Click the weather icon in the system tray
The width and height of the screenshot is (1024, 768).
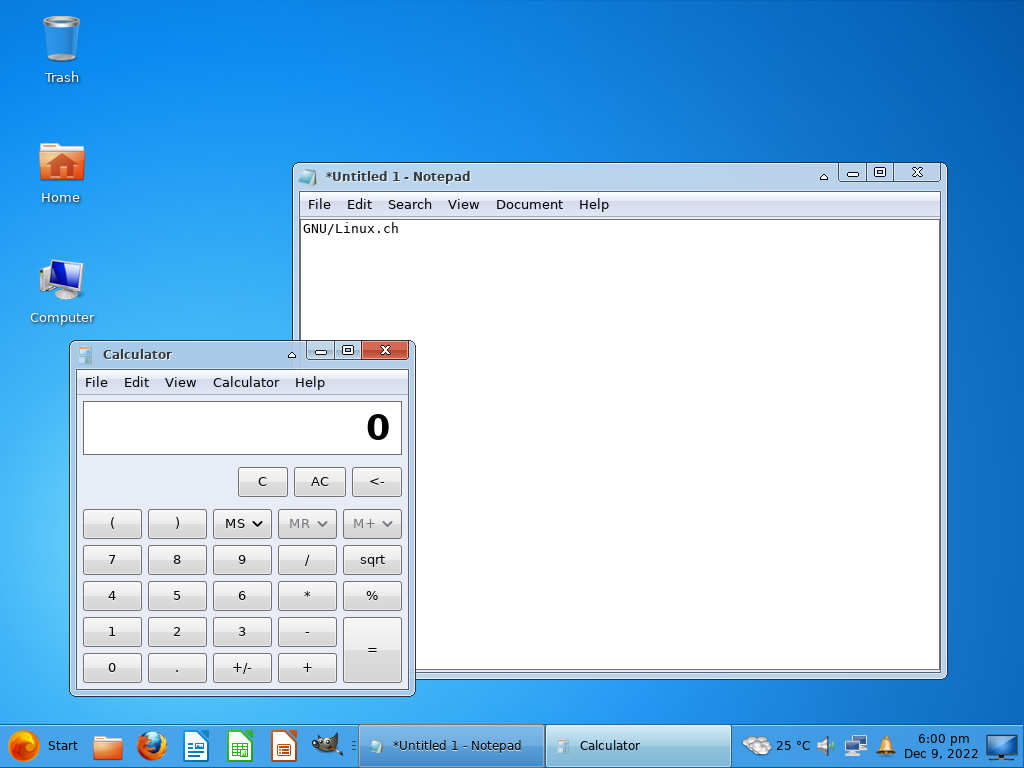tap(757, 745)
